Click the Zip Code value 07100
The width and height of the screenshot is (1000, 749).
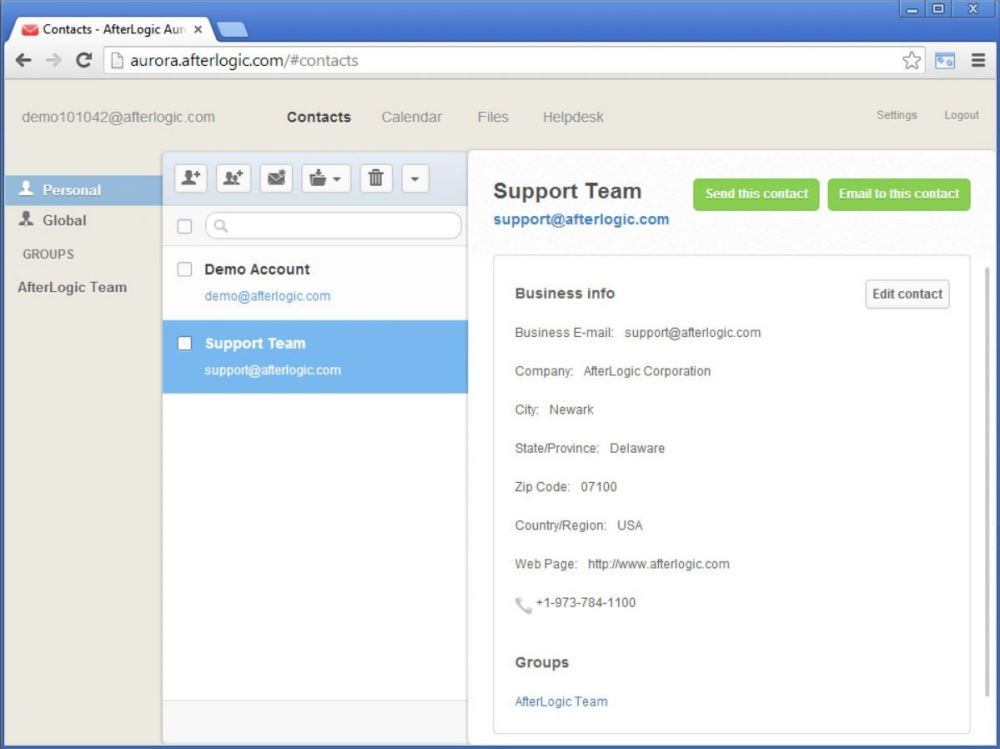pos(599,487)
